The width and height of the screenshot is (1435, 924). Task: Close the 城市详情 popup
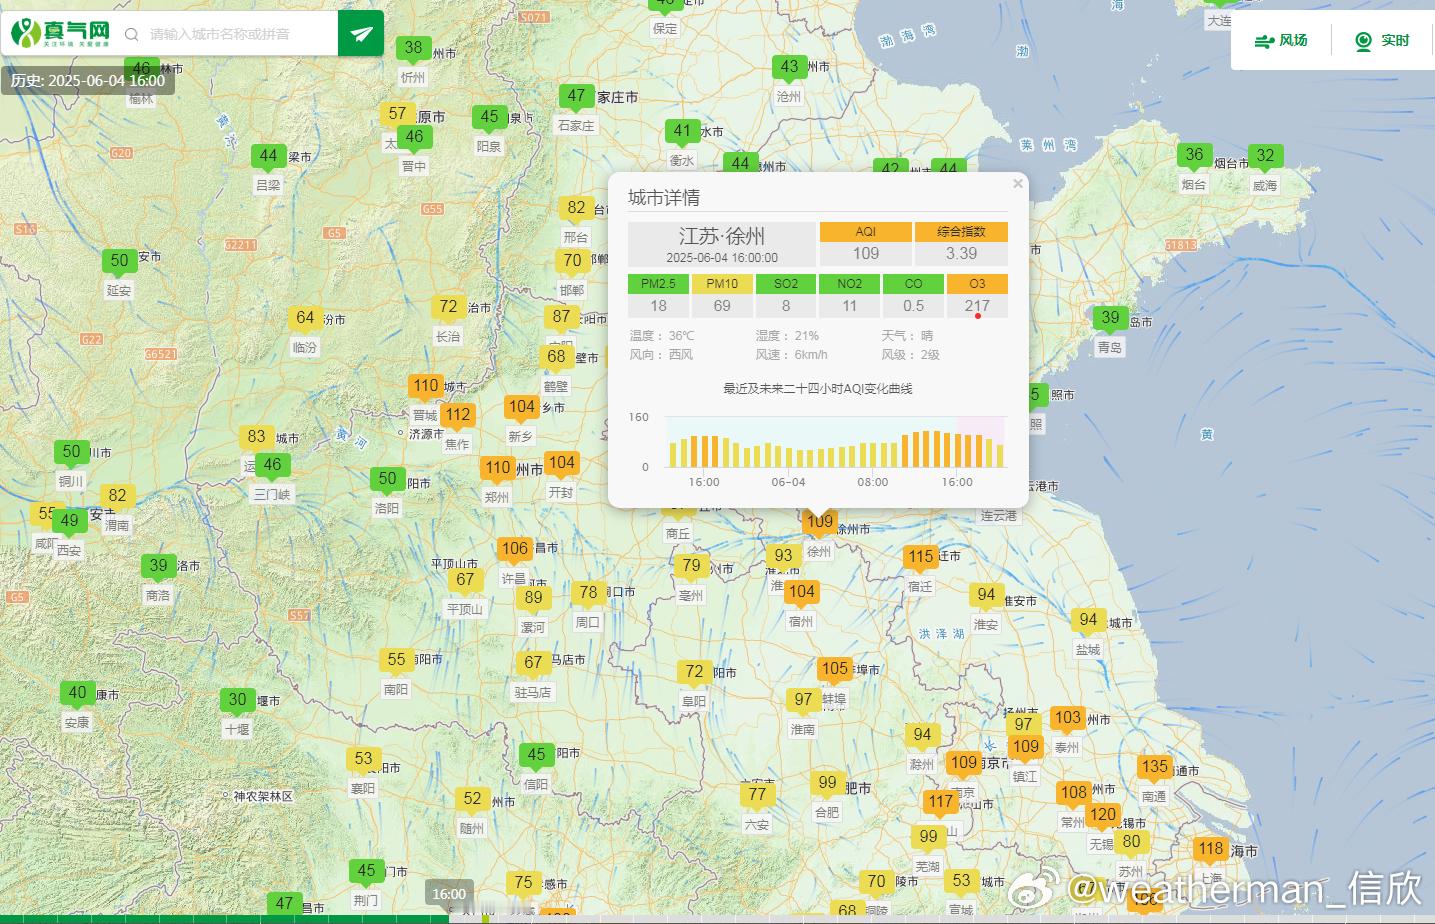tap(1017, 183)
